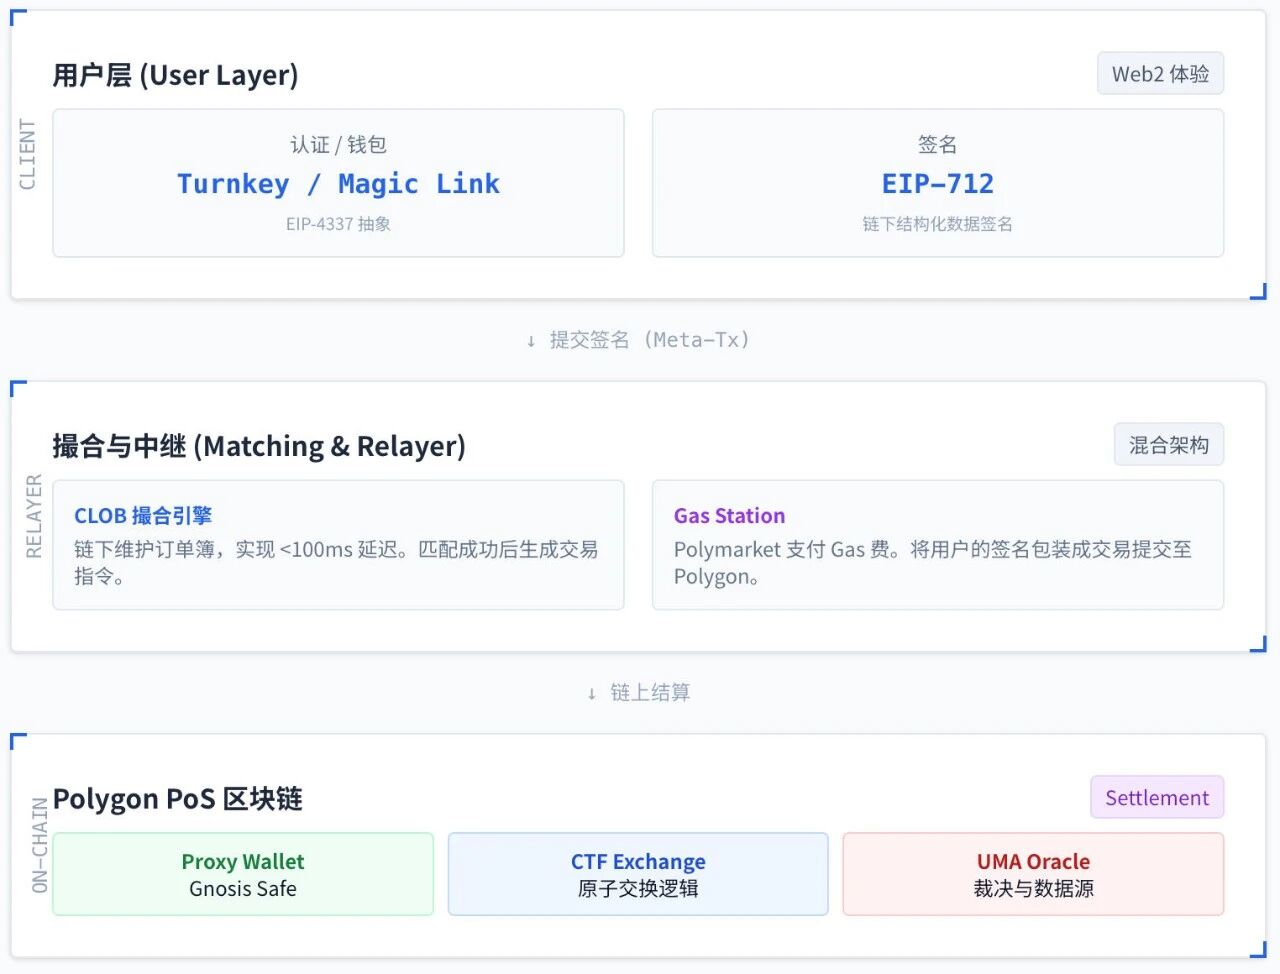Open the 混合架构 badge
Image resolution: width=1280 pixels, height=974 pixels.
tap(1168, 445)
